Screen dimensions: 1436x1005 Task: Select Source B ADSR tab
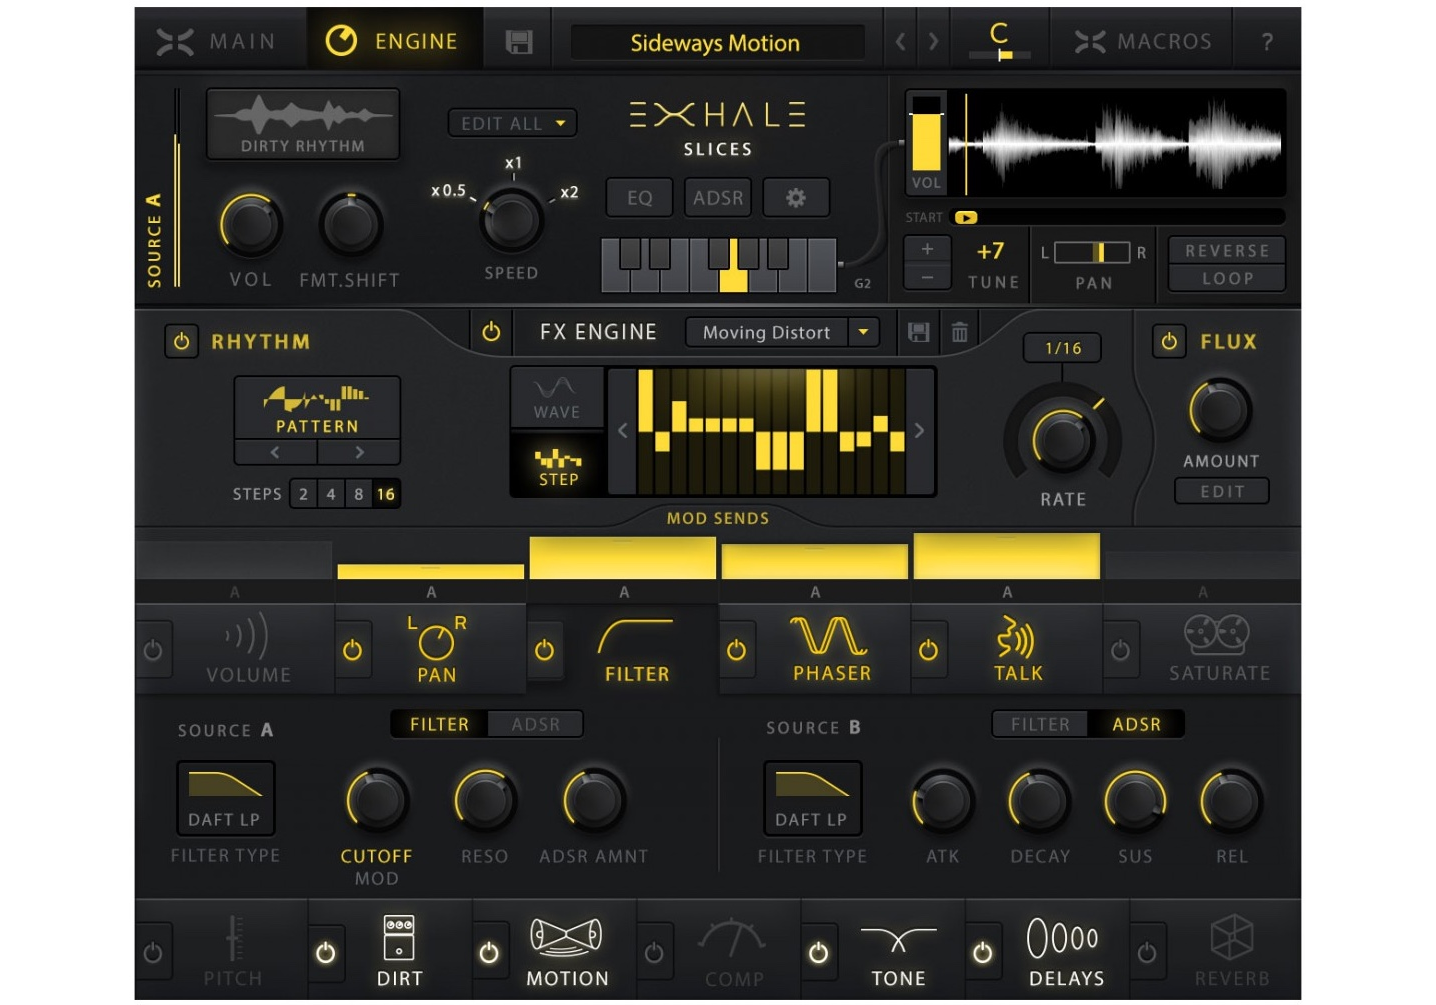(1136, 724)
